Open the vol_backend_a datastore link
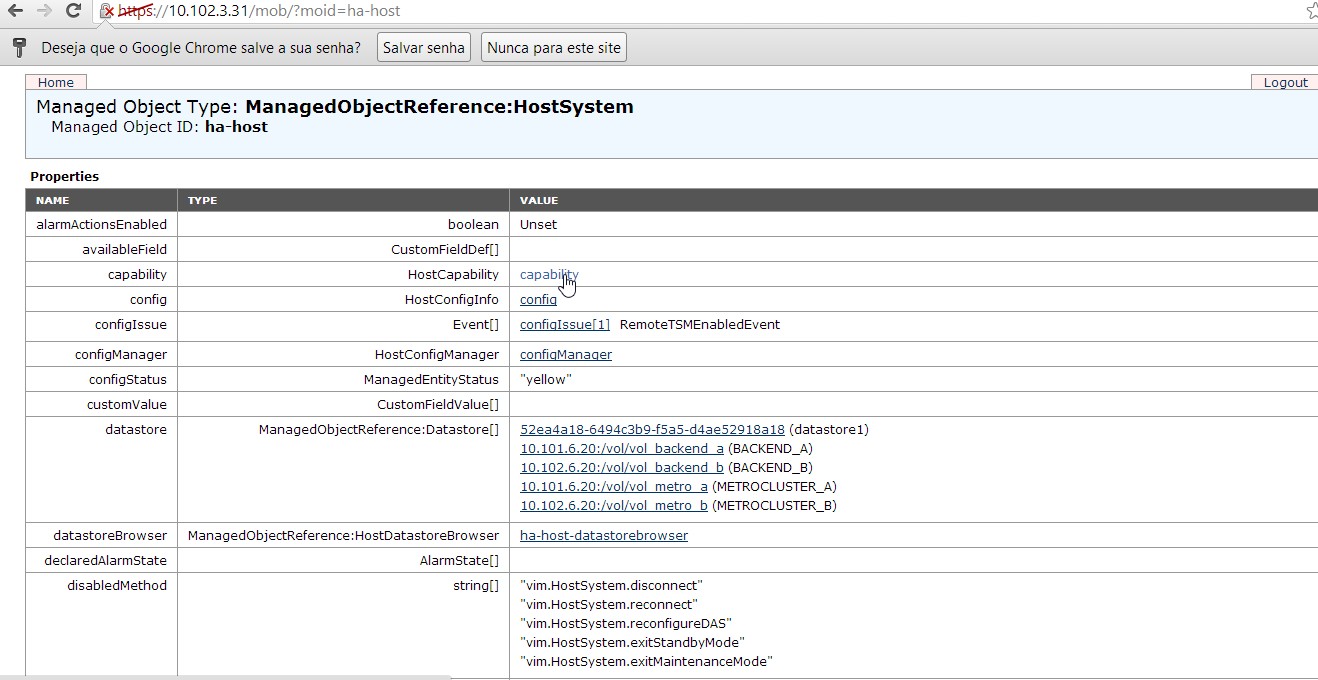The image size is (1318, 680). click(621, 448)
